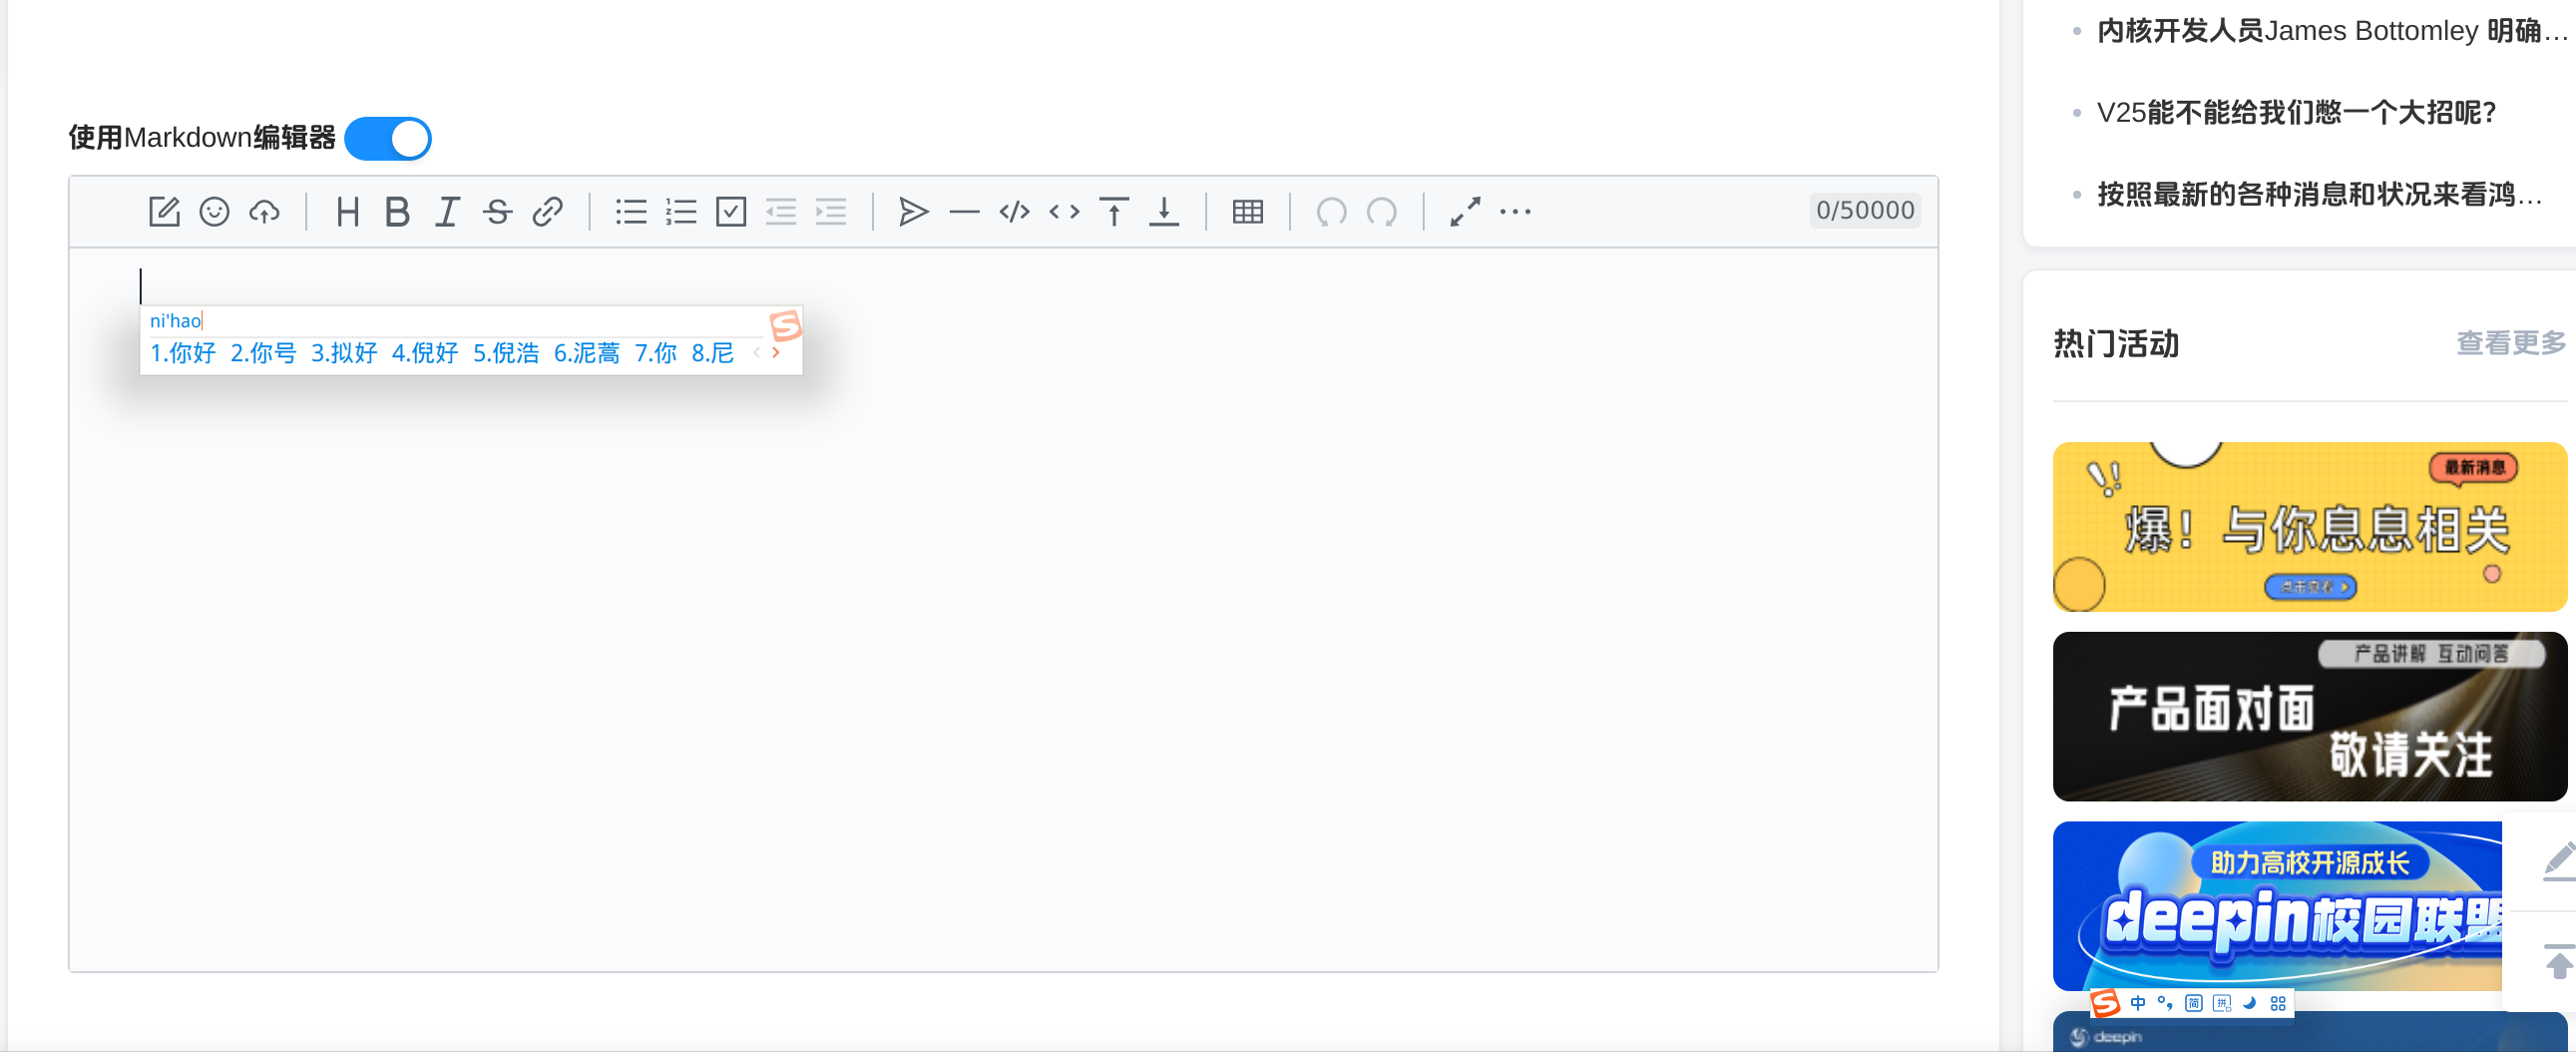Open the emoji picker in the toolbar

coord(214,211)
